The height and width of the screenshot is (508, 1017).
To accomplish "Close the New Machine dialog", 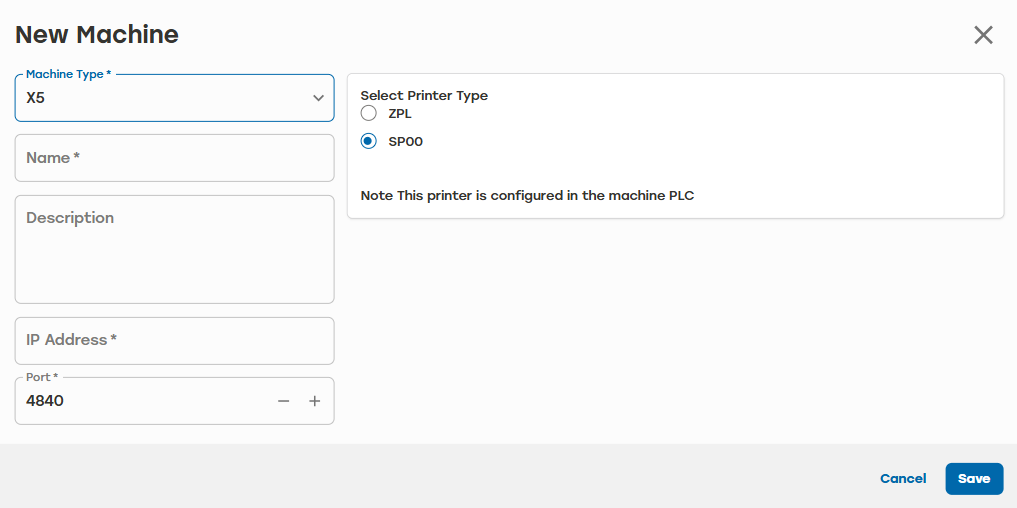I will [x=983, y=35].
